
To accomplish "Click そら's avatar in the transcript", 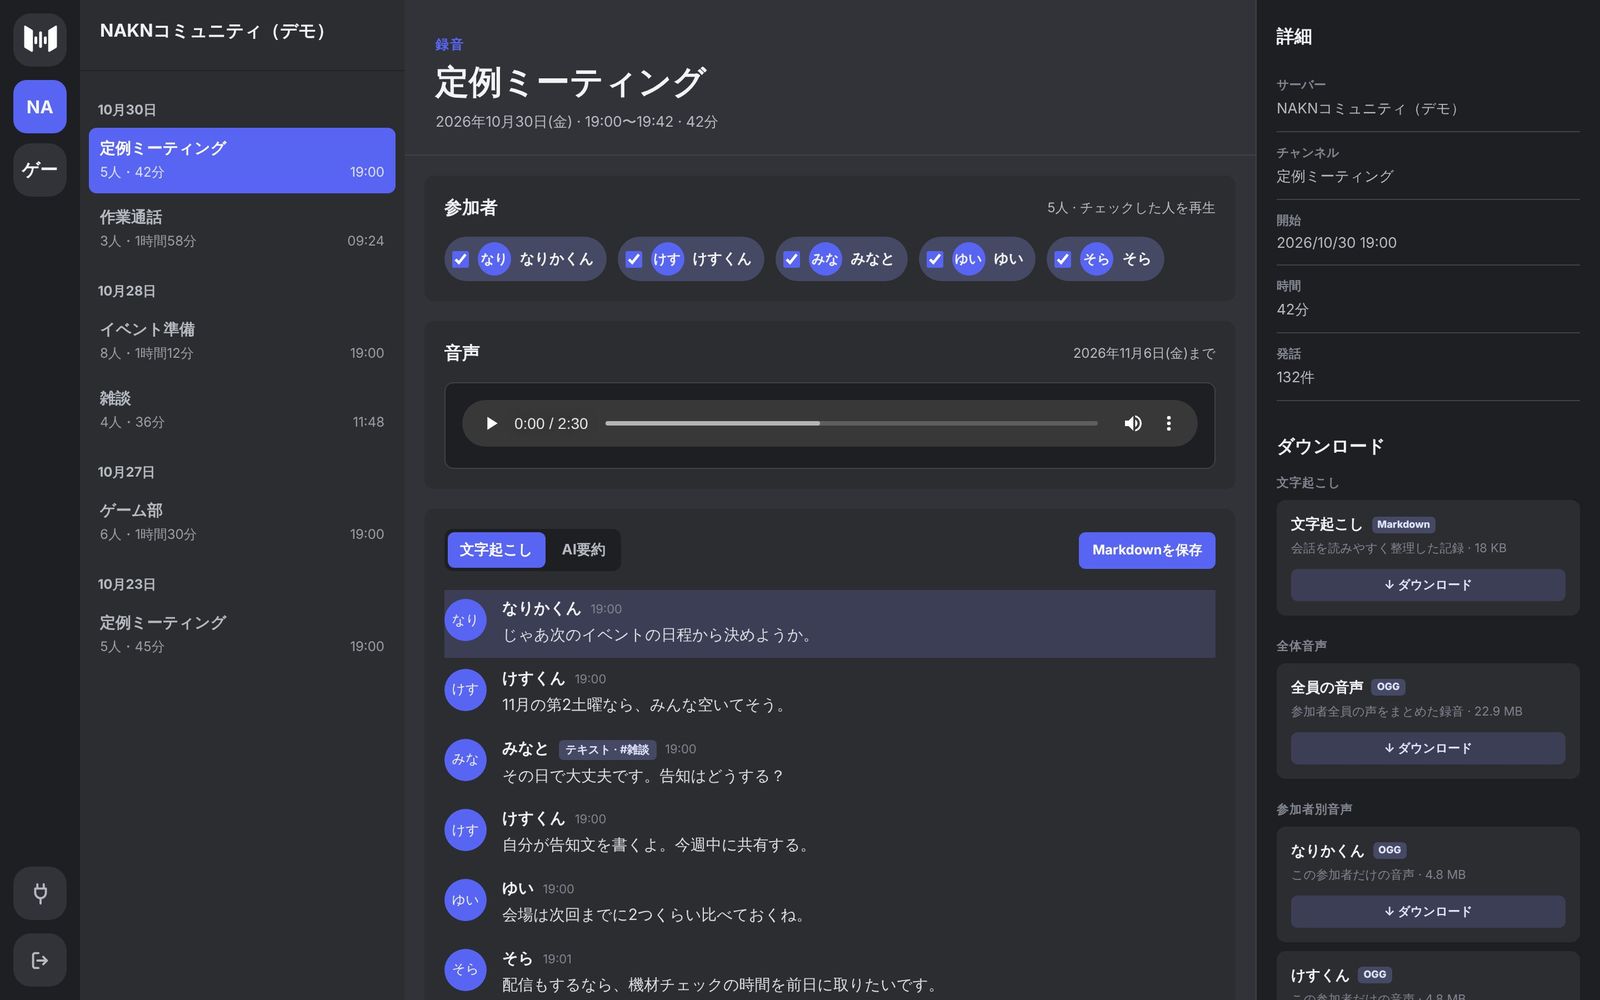I will pyautogui.click(x=465, y=970).
